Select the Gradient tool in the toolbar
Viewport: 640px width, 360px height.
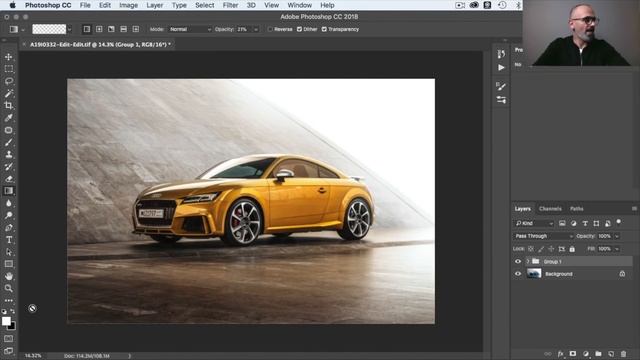click(9, 191)
